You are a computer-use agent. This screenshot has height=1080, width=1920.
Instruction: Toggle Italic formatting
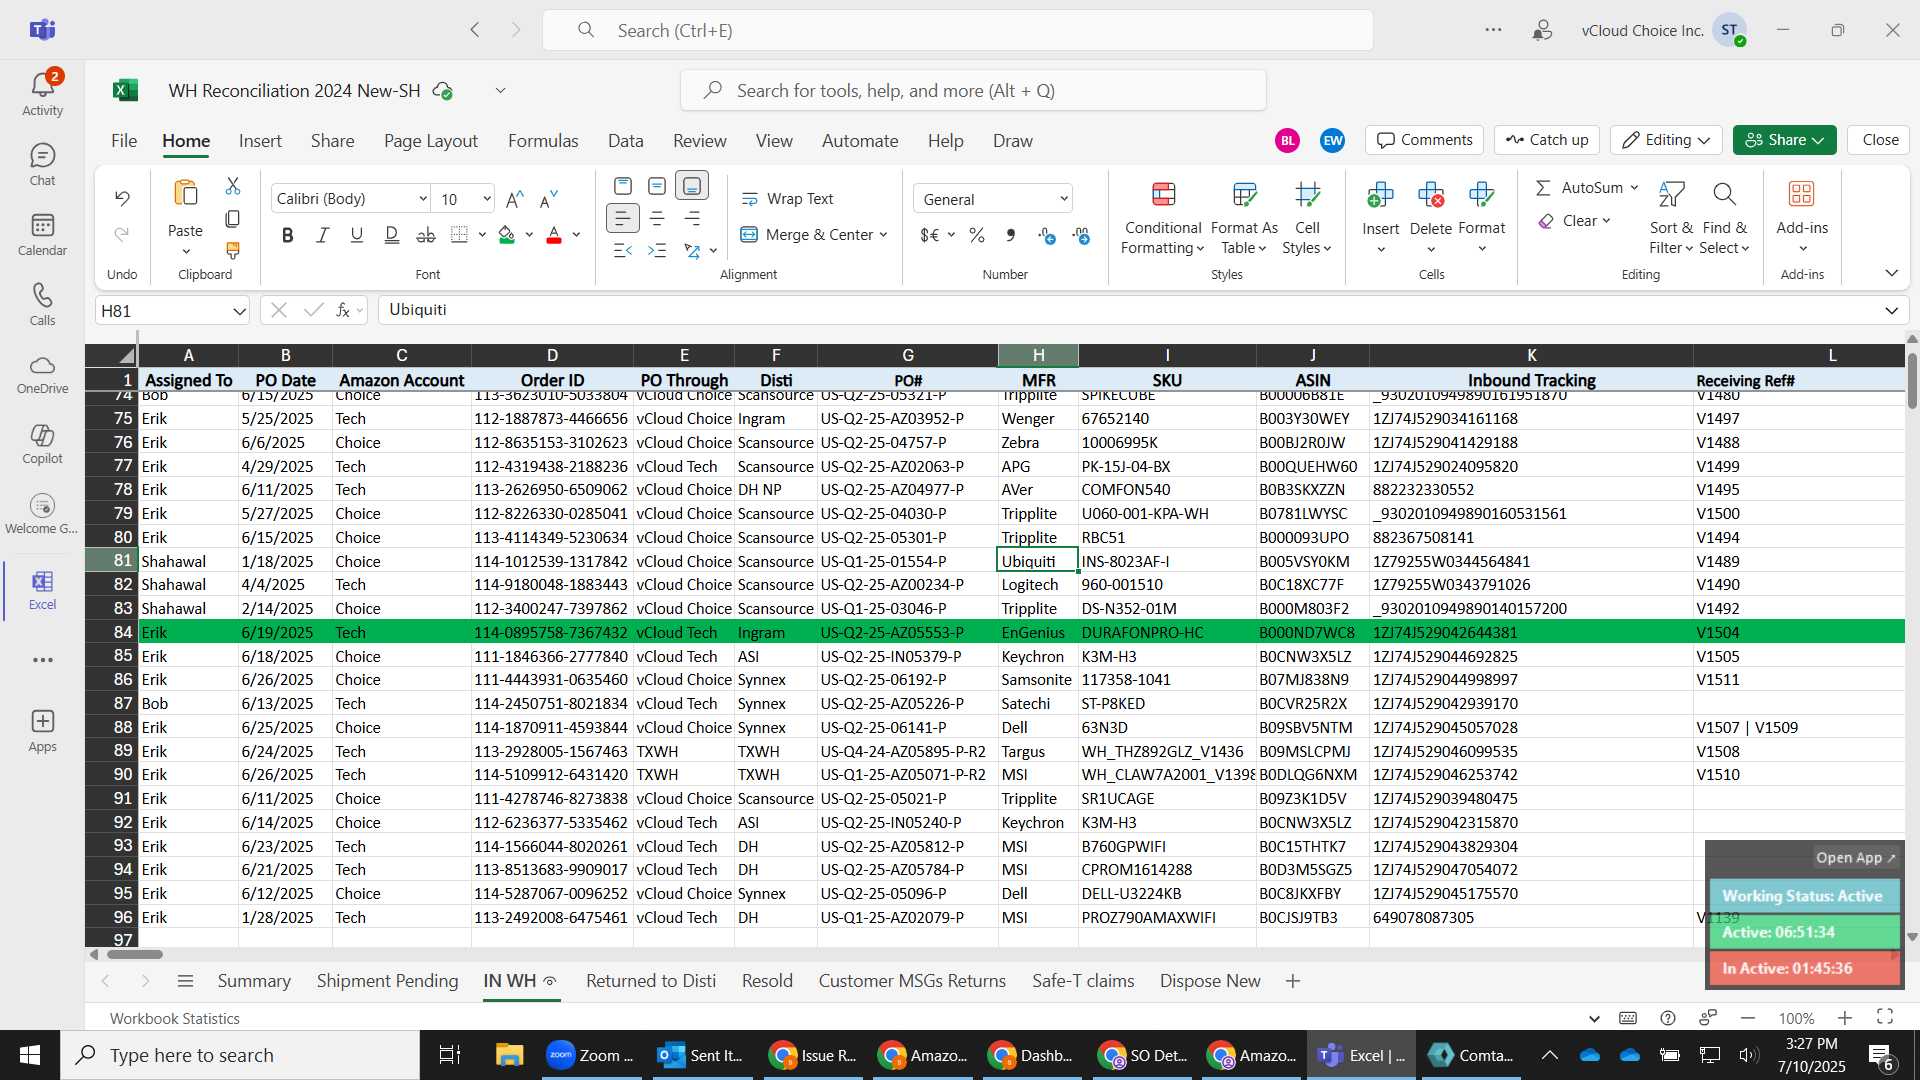(322, 235)
